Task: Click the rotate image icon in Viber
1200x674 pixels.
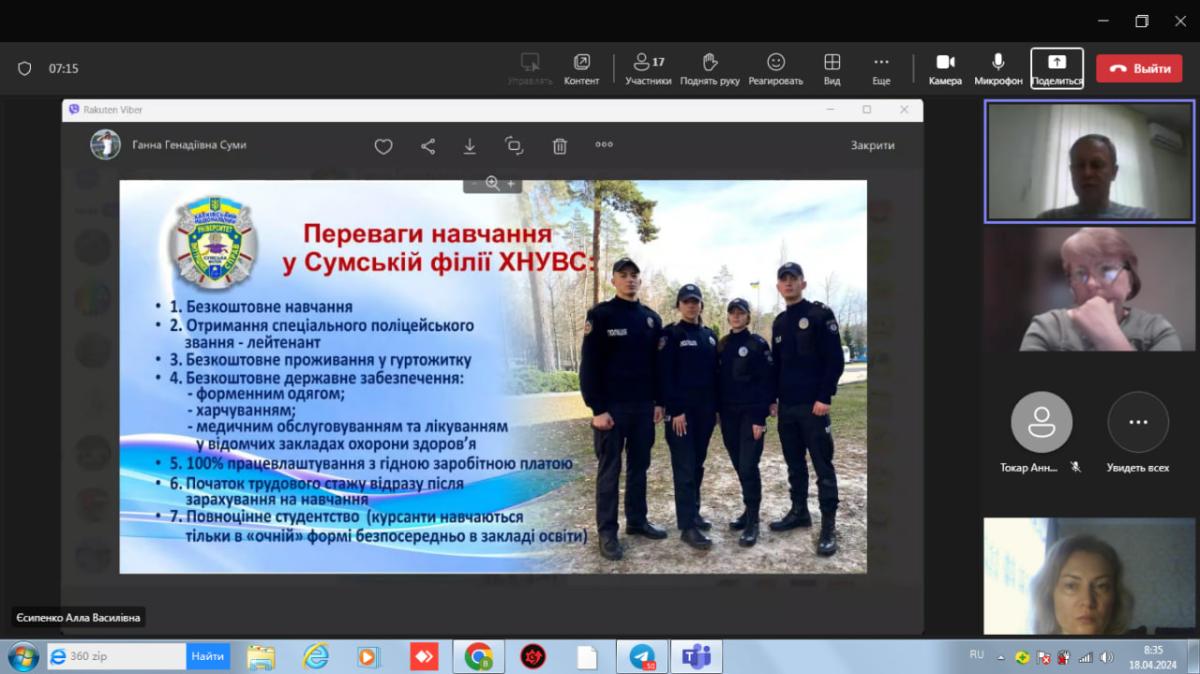Action: pos(514,146)
